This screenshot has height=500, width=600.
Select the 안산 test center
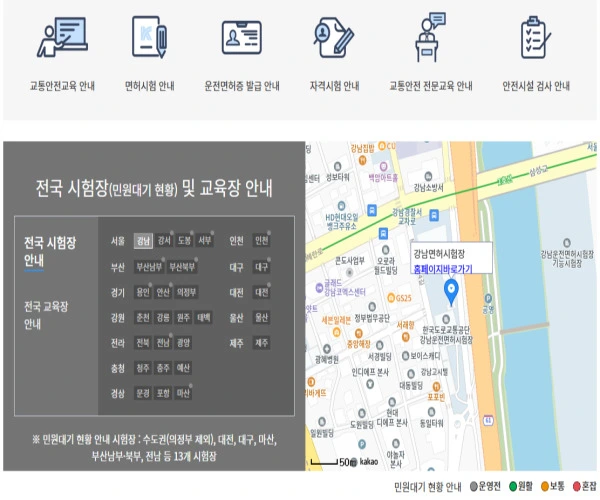click(163, 292)
